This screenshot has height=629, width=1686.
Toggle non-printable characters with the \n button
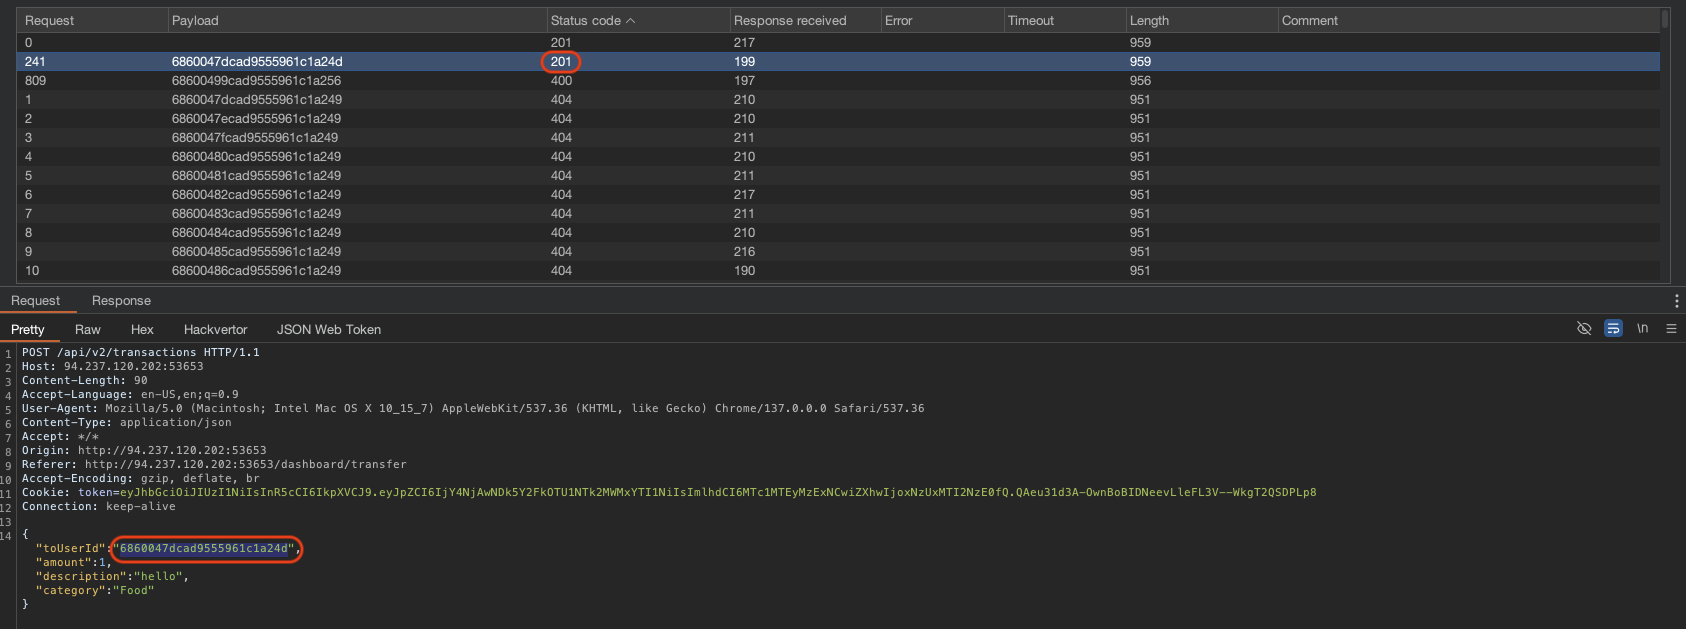pos(1642,328)
